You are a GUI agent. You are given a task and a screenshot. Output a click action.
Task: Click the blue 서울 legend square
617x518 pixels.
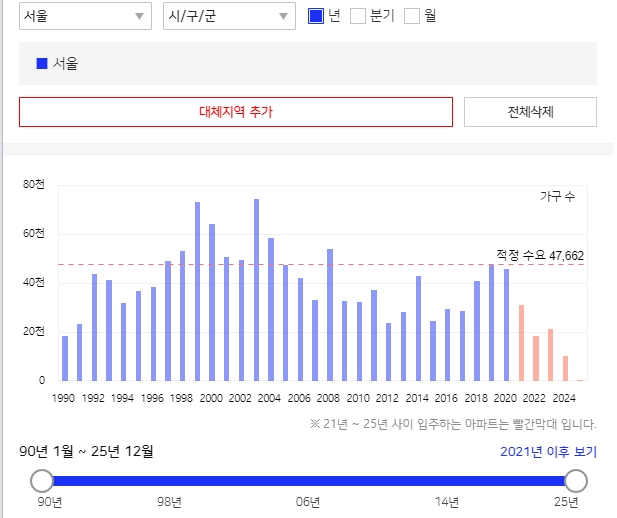(42, 63)
